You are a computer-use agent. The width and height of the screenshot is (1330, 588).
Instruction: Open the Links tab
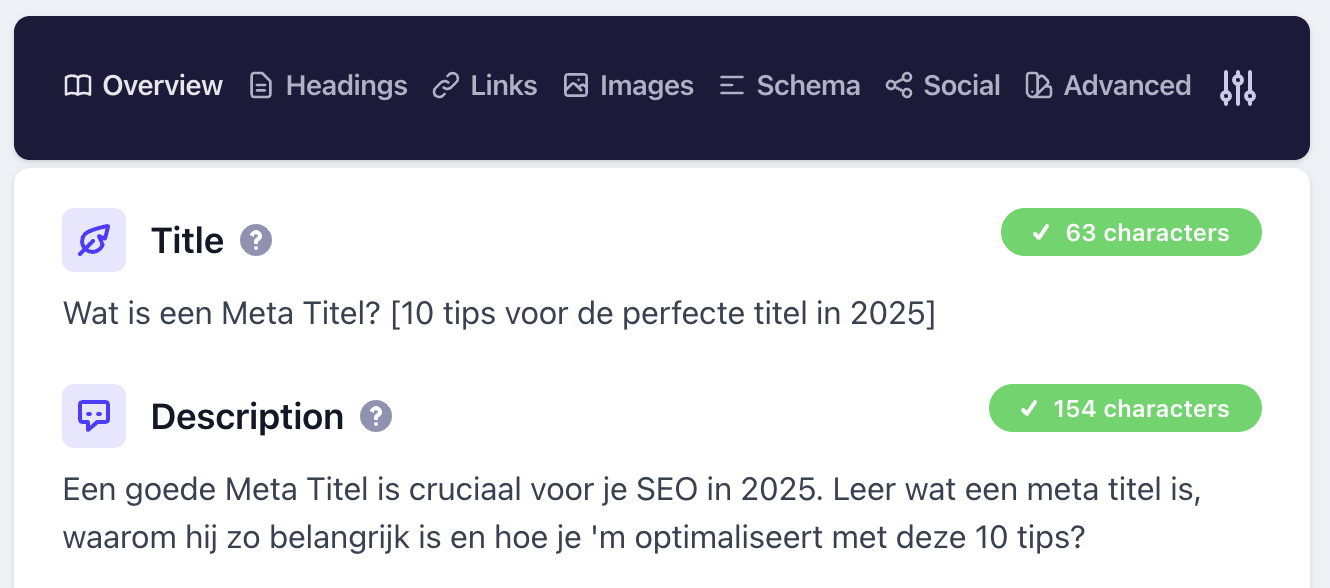click(x=503, y=86)
